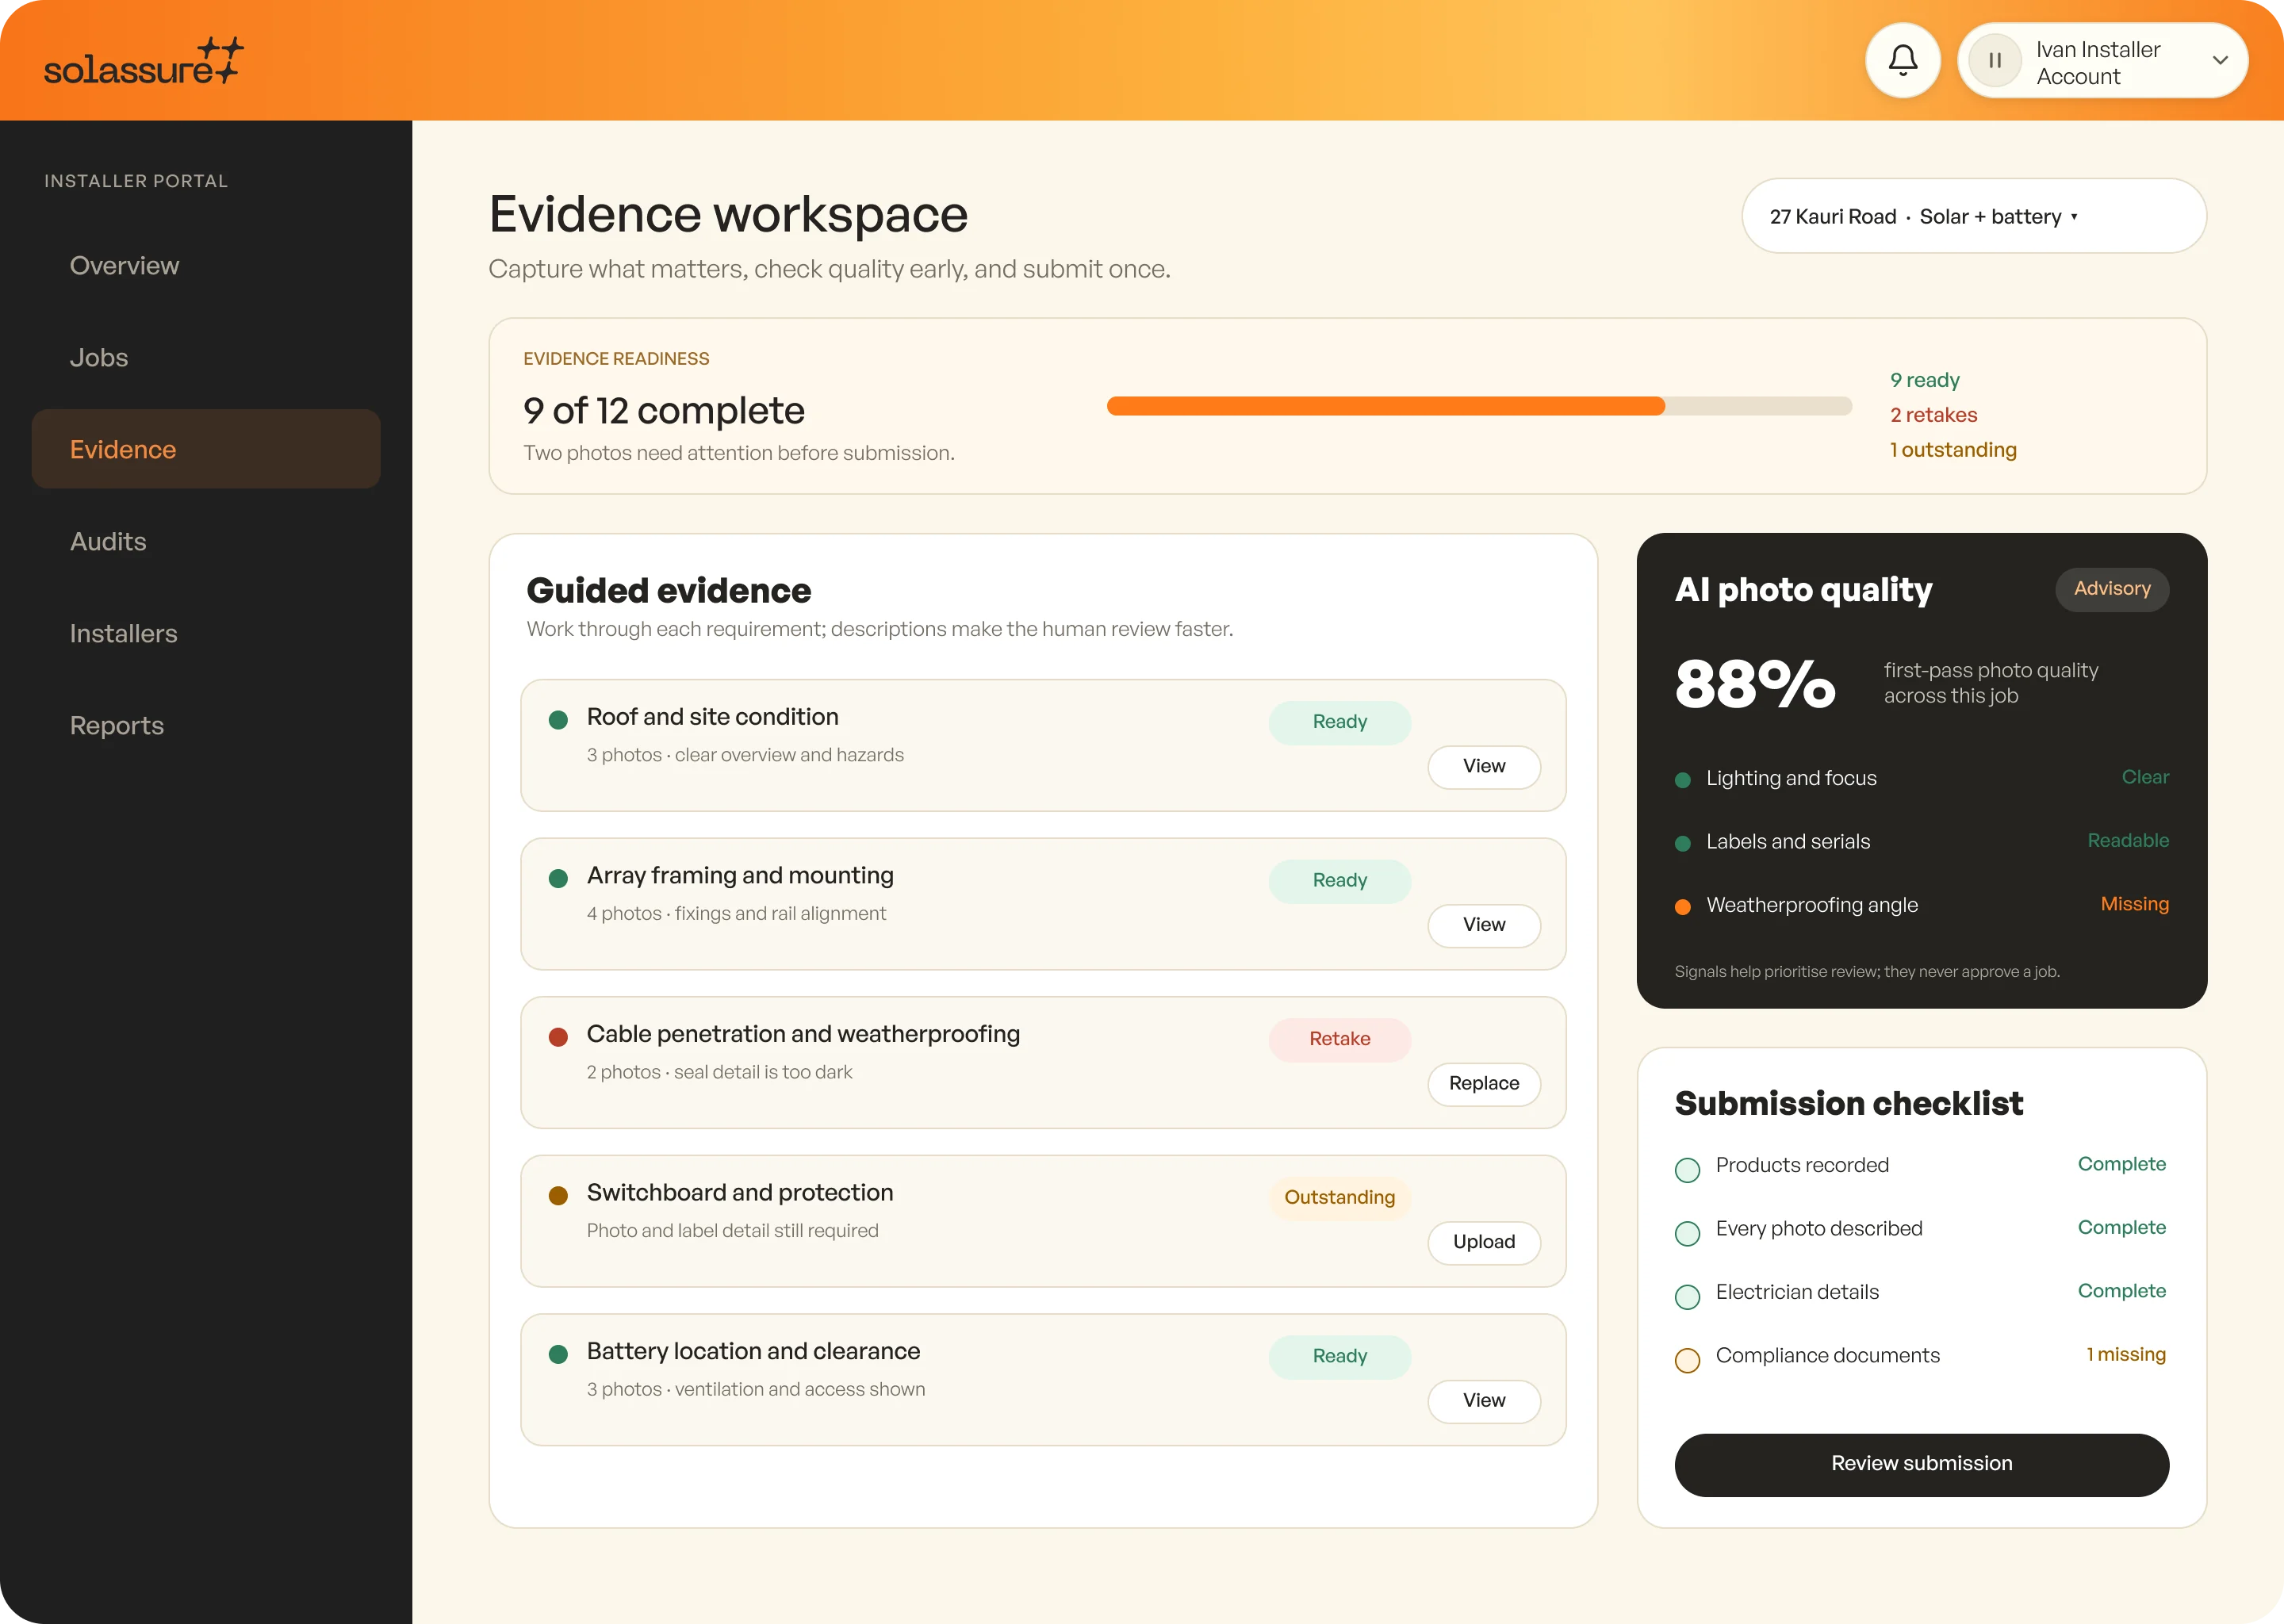Viewport: 2284px width, 1624px height.
Task: Toggle the Electrician details checklist circle
Action: click(1687, 1297)
